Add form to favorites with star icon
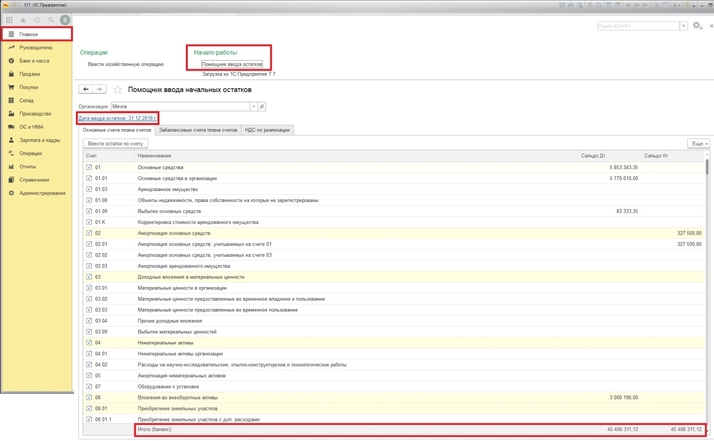Screen dimensions: 714x441 [117, 89]
